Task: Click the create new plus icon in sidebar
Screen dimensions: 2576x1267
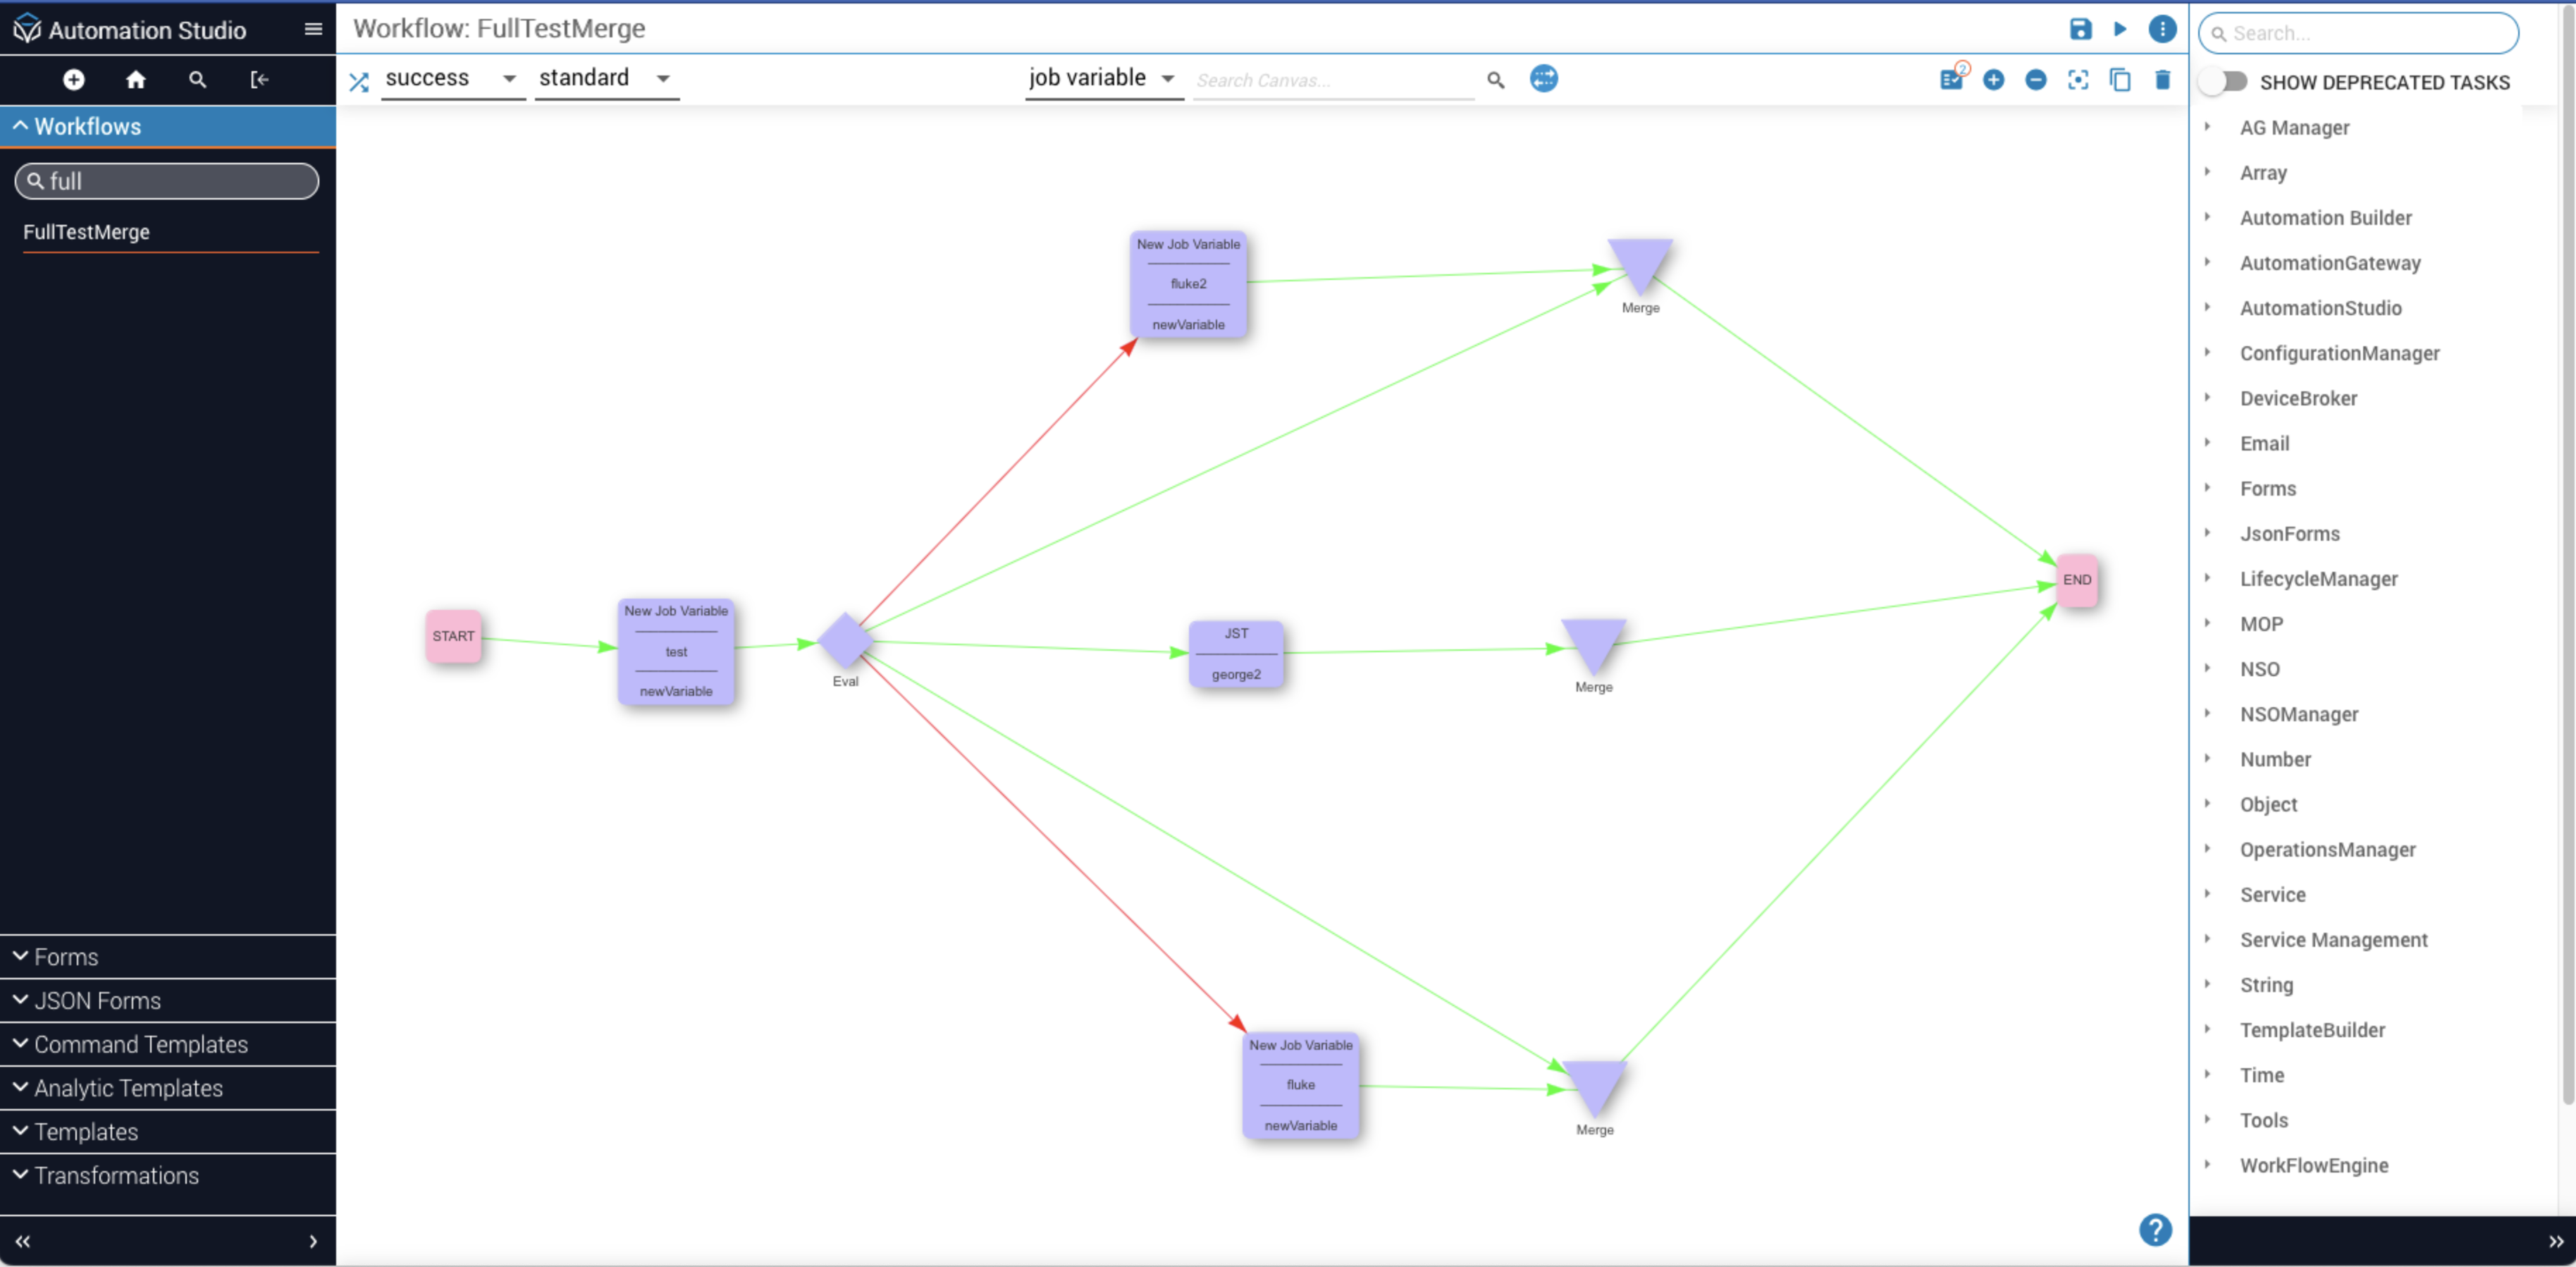Action: 74,80
